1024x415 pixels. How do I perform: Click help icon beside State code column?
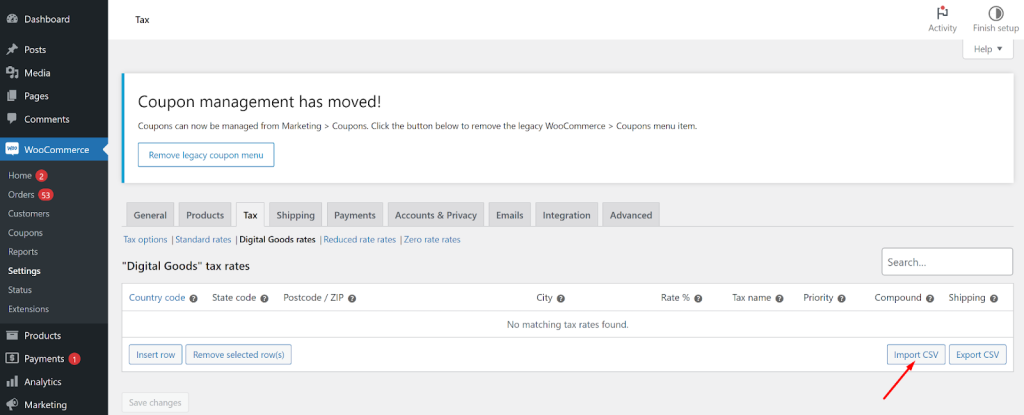pos(264,298)
